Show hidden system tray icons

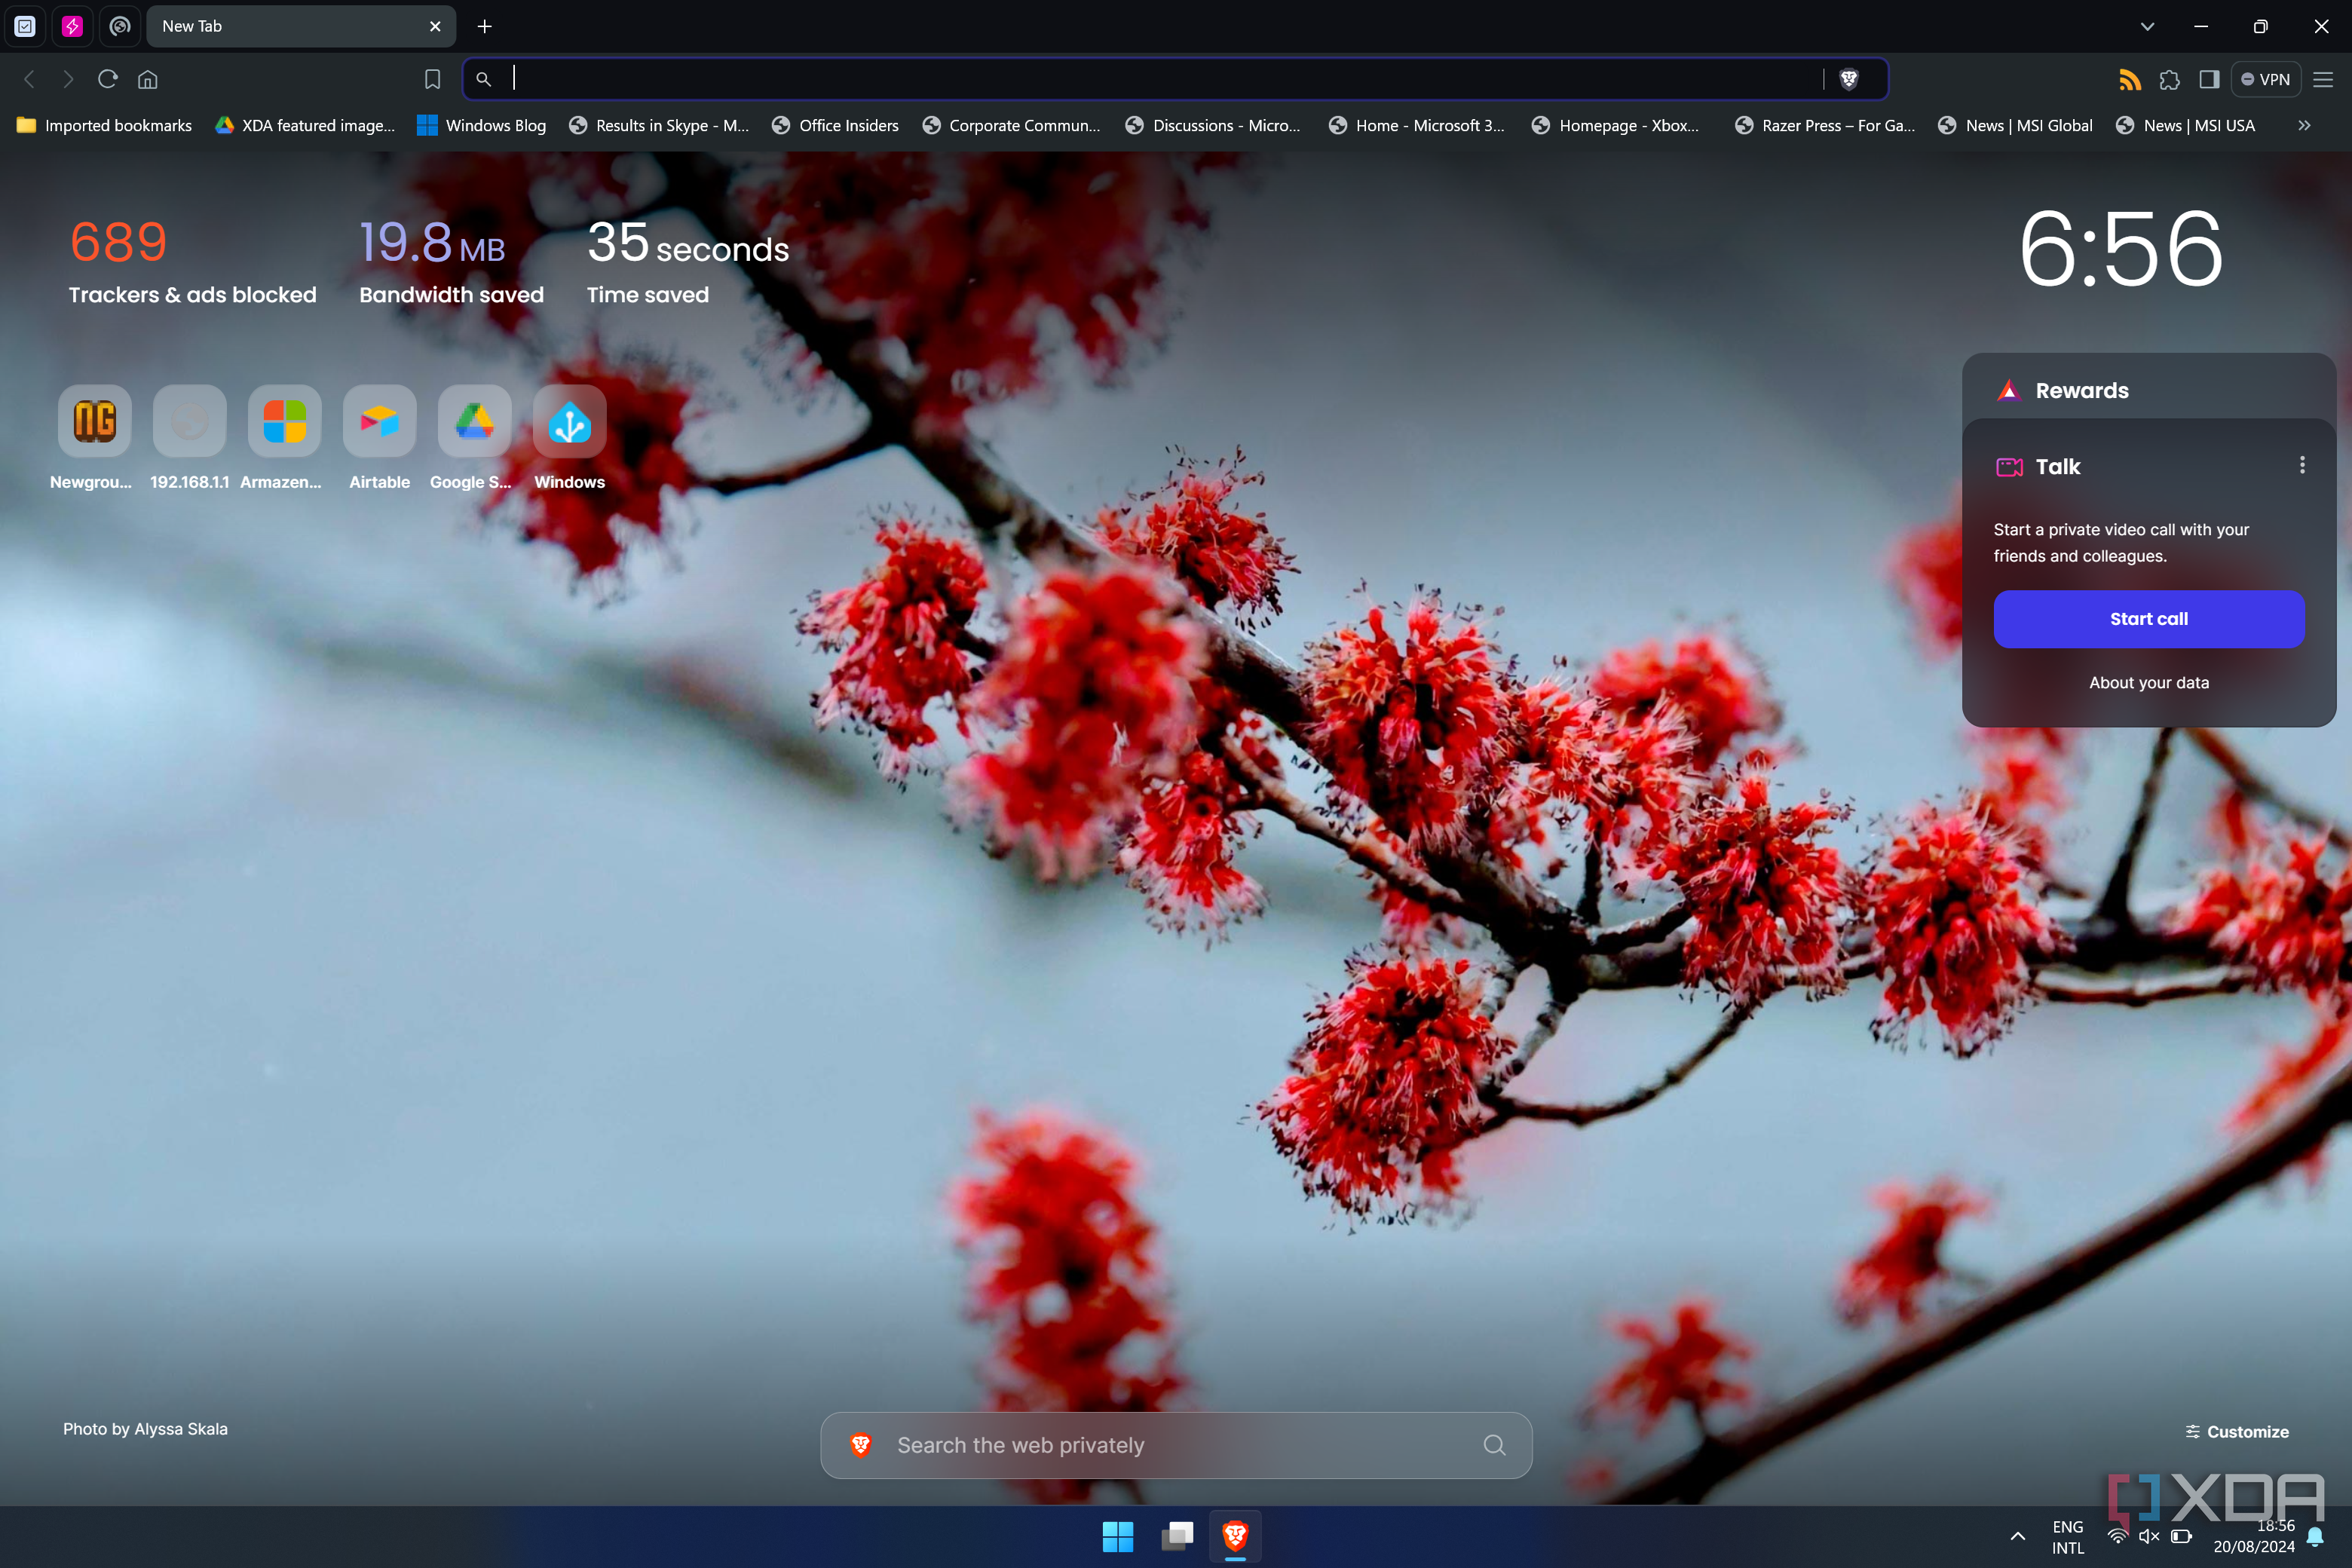click(2017, 1536)
